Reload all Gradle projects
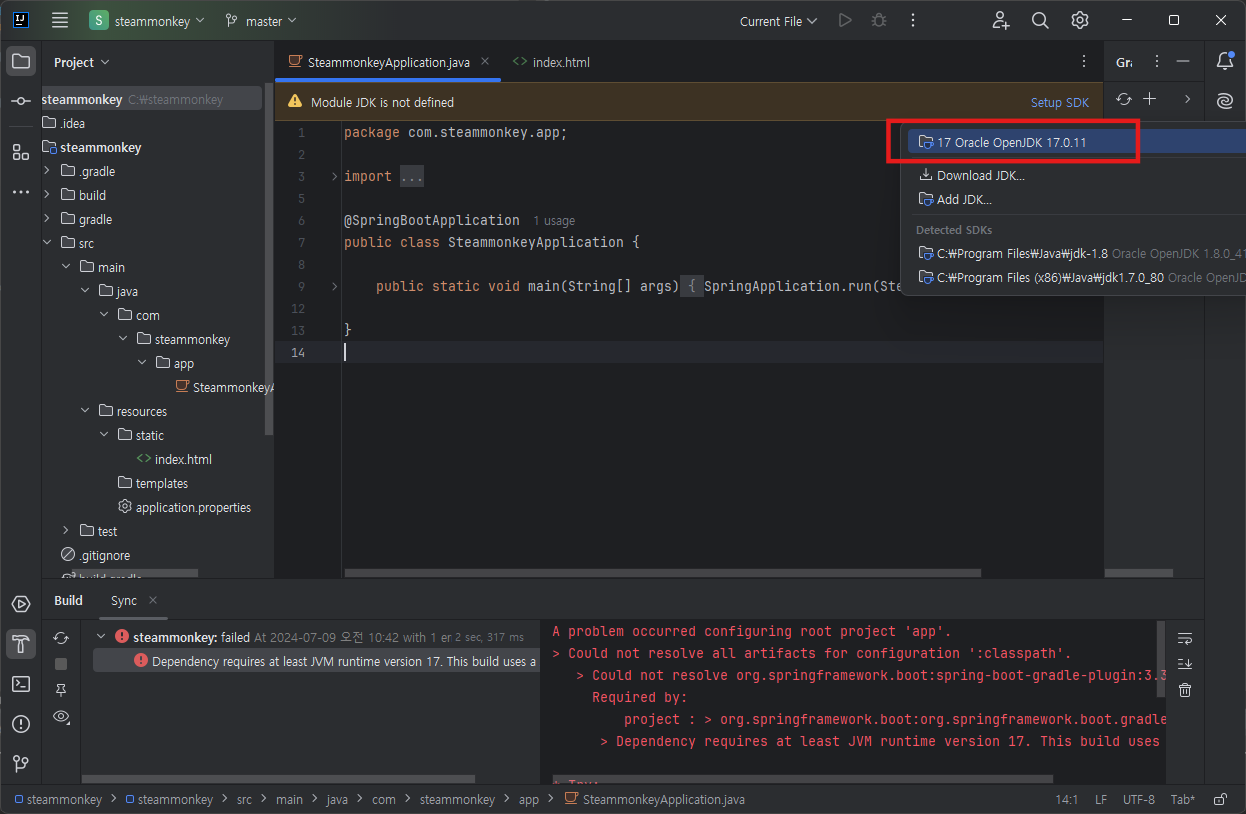Image resolution: width=1246 pixels, height=814 pixels. (1124, 99)
